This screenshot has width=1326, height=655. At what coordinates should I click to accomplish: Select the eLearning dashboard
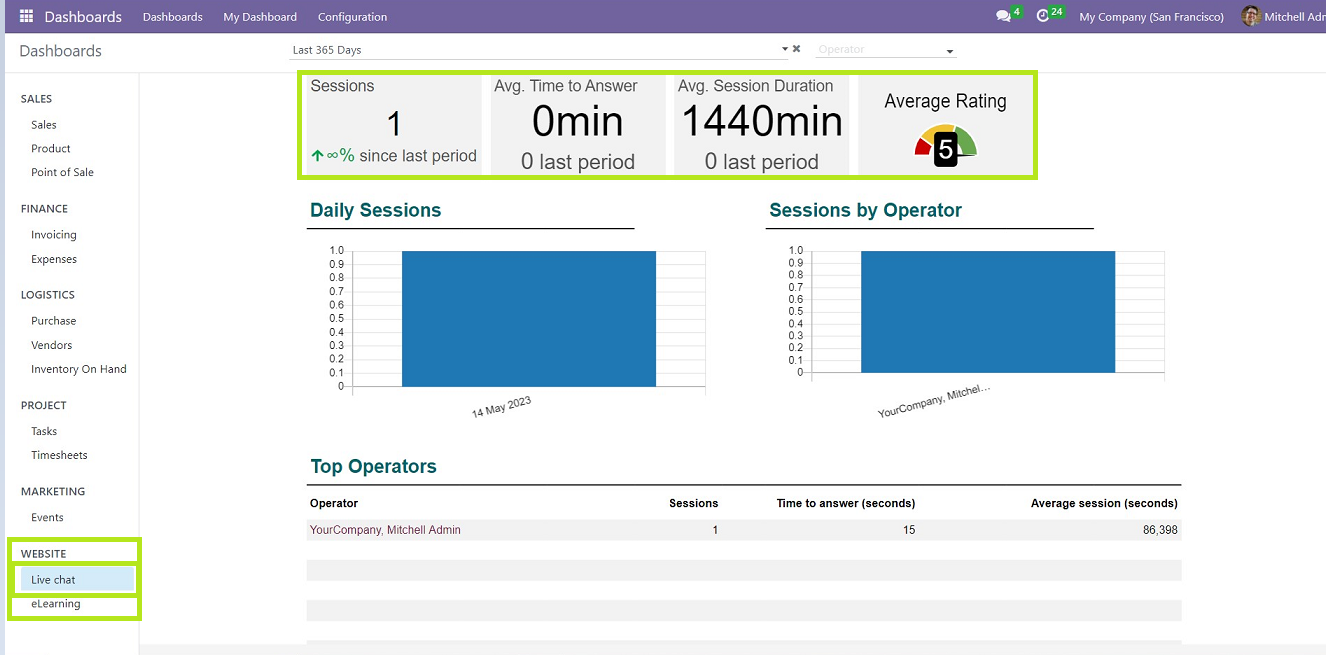(56, 604)
